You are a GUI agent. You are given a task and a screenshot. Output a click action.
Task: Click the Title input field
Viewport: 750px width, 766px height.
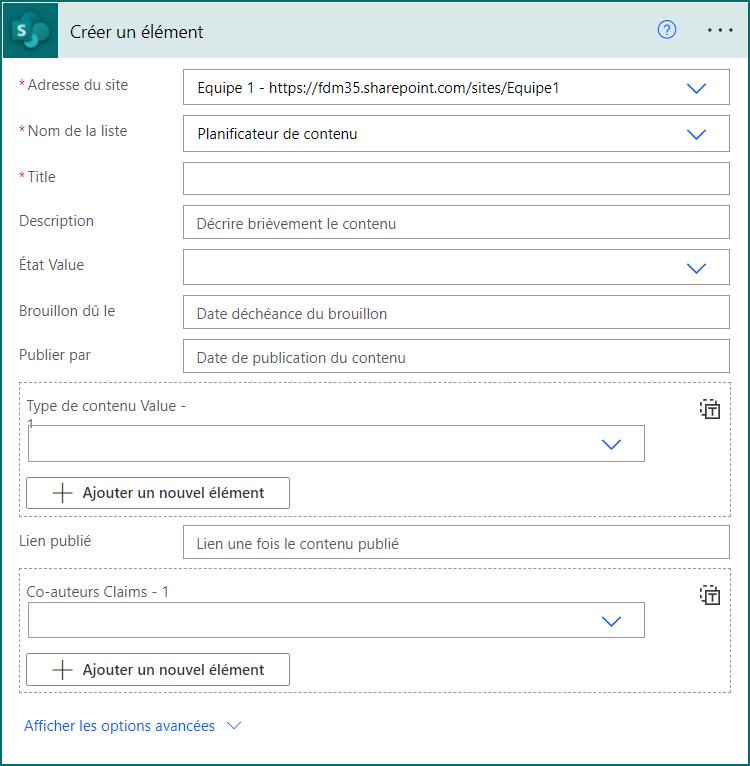click(456, 179)
